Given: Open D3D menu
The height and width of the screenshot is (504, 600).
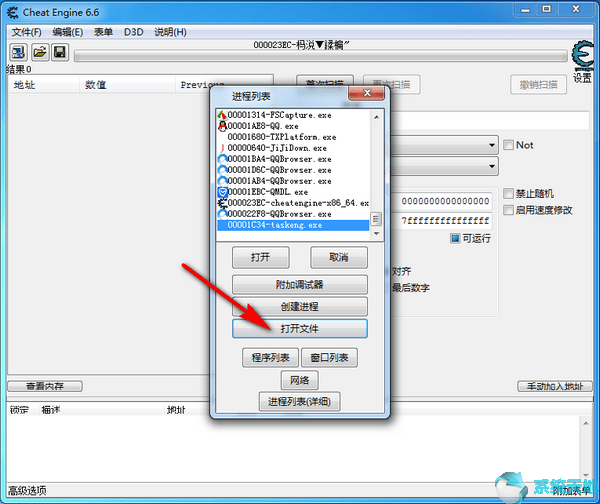Looking at the screenshot, I should (134, 32).
